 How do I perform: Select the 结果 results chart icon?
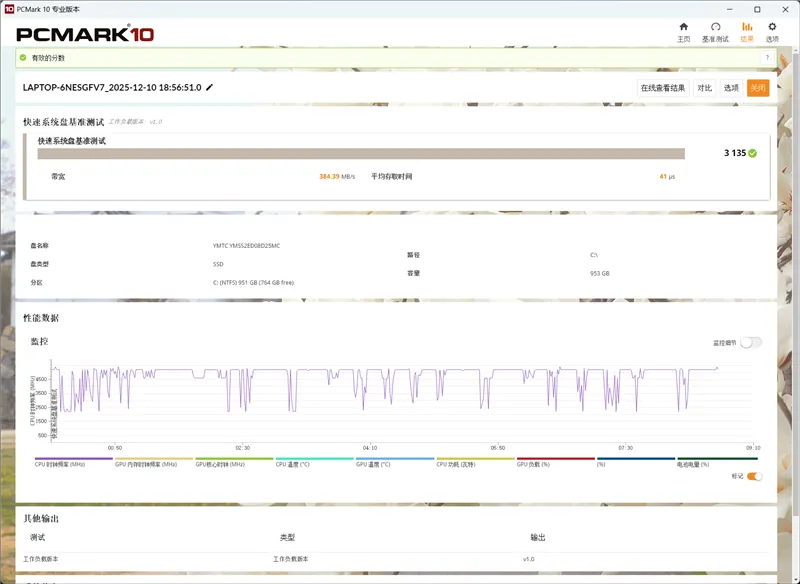pos(747,27)
